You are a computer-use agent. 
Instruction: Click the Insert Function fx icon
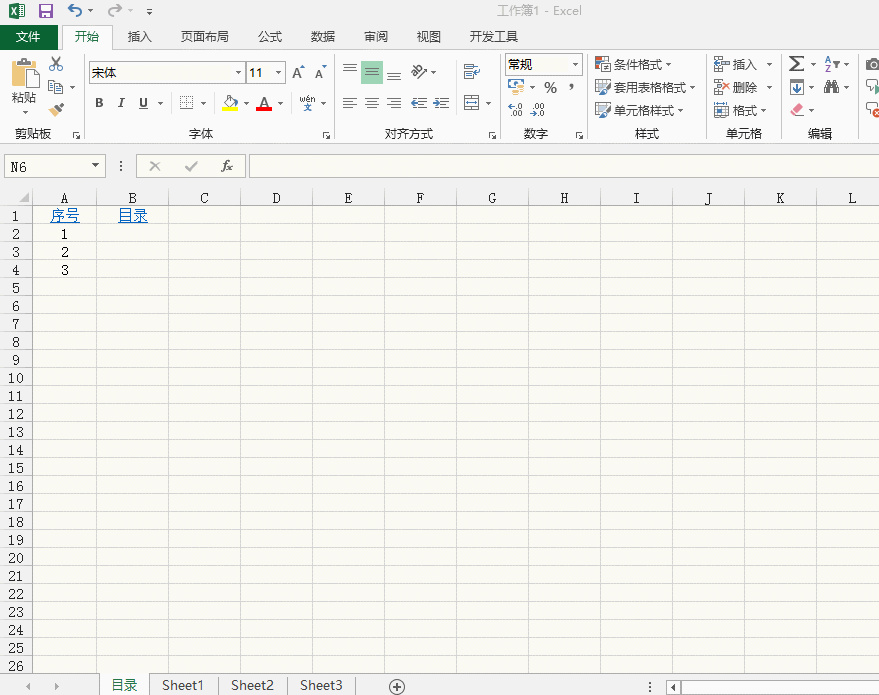pos(226,166)
